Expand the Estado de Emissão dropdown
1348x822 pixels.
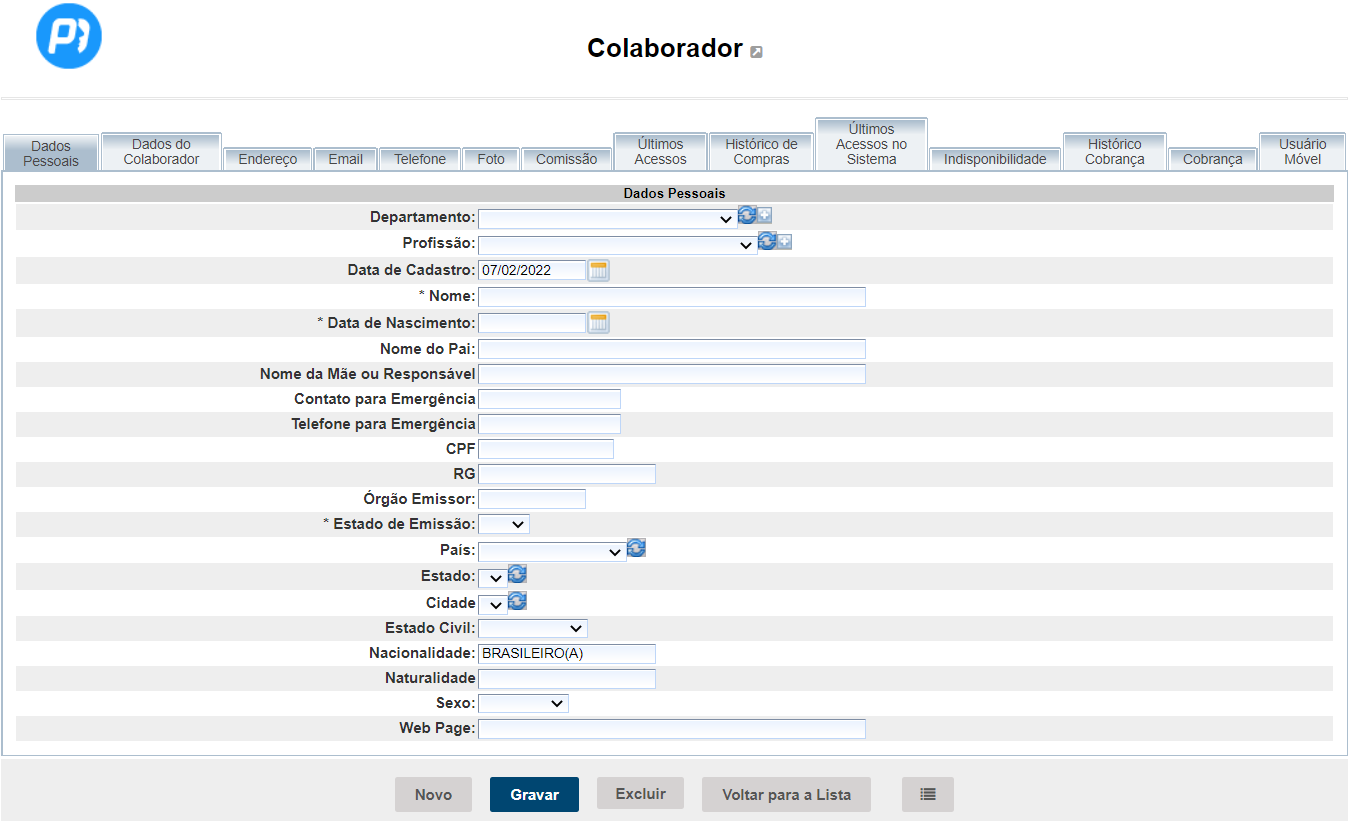coord(504,524)
